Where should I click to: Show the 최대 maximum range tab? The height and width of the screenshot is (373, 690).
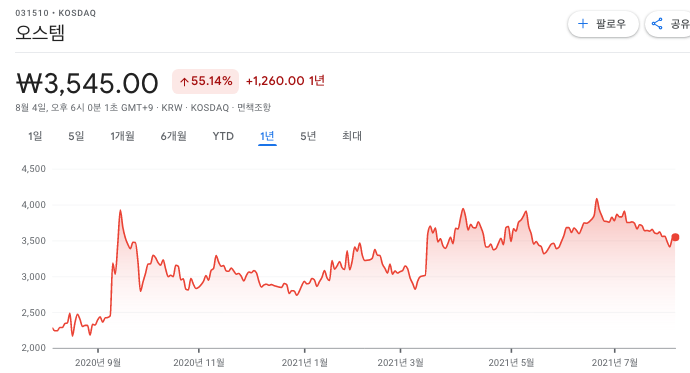pos(352,136)
